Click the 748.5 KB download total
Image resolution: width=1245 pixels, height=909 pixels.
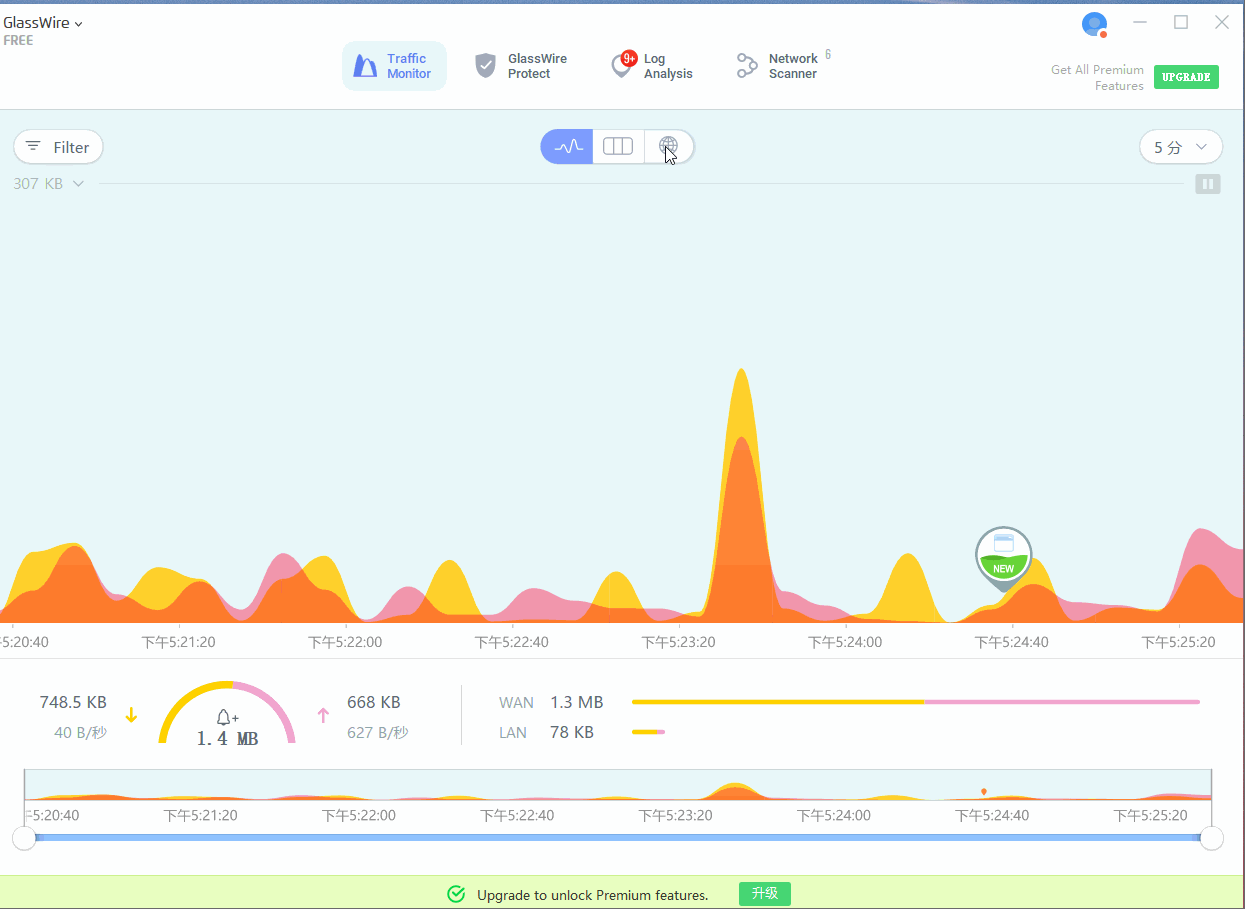tap(73, 702)
